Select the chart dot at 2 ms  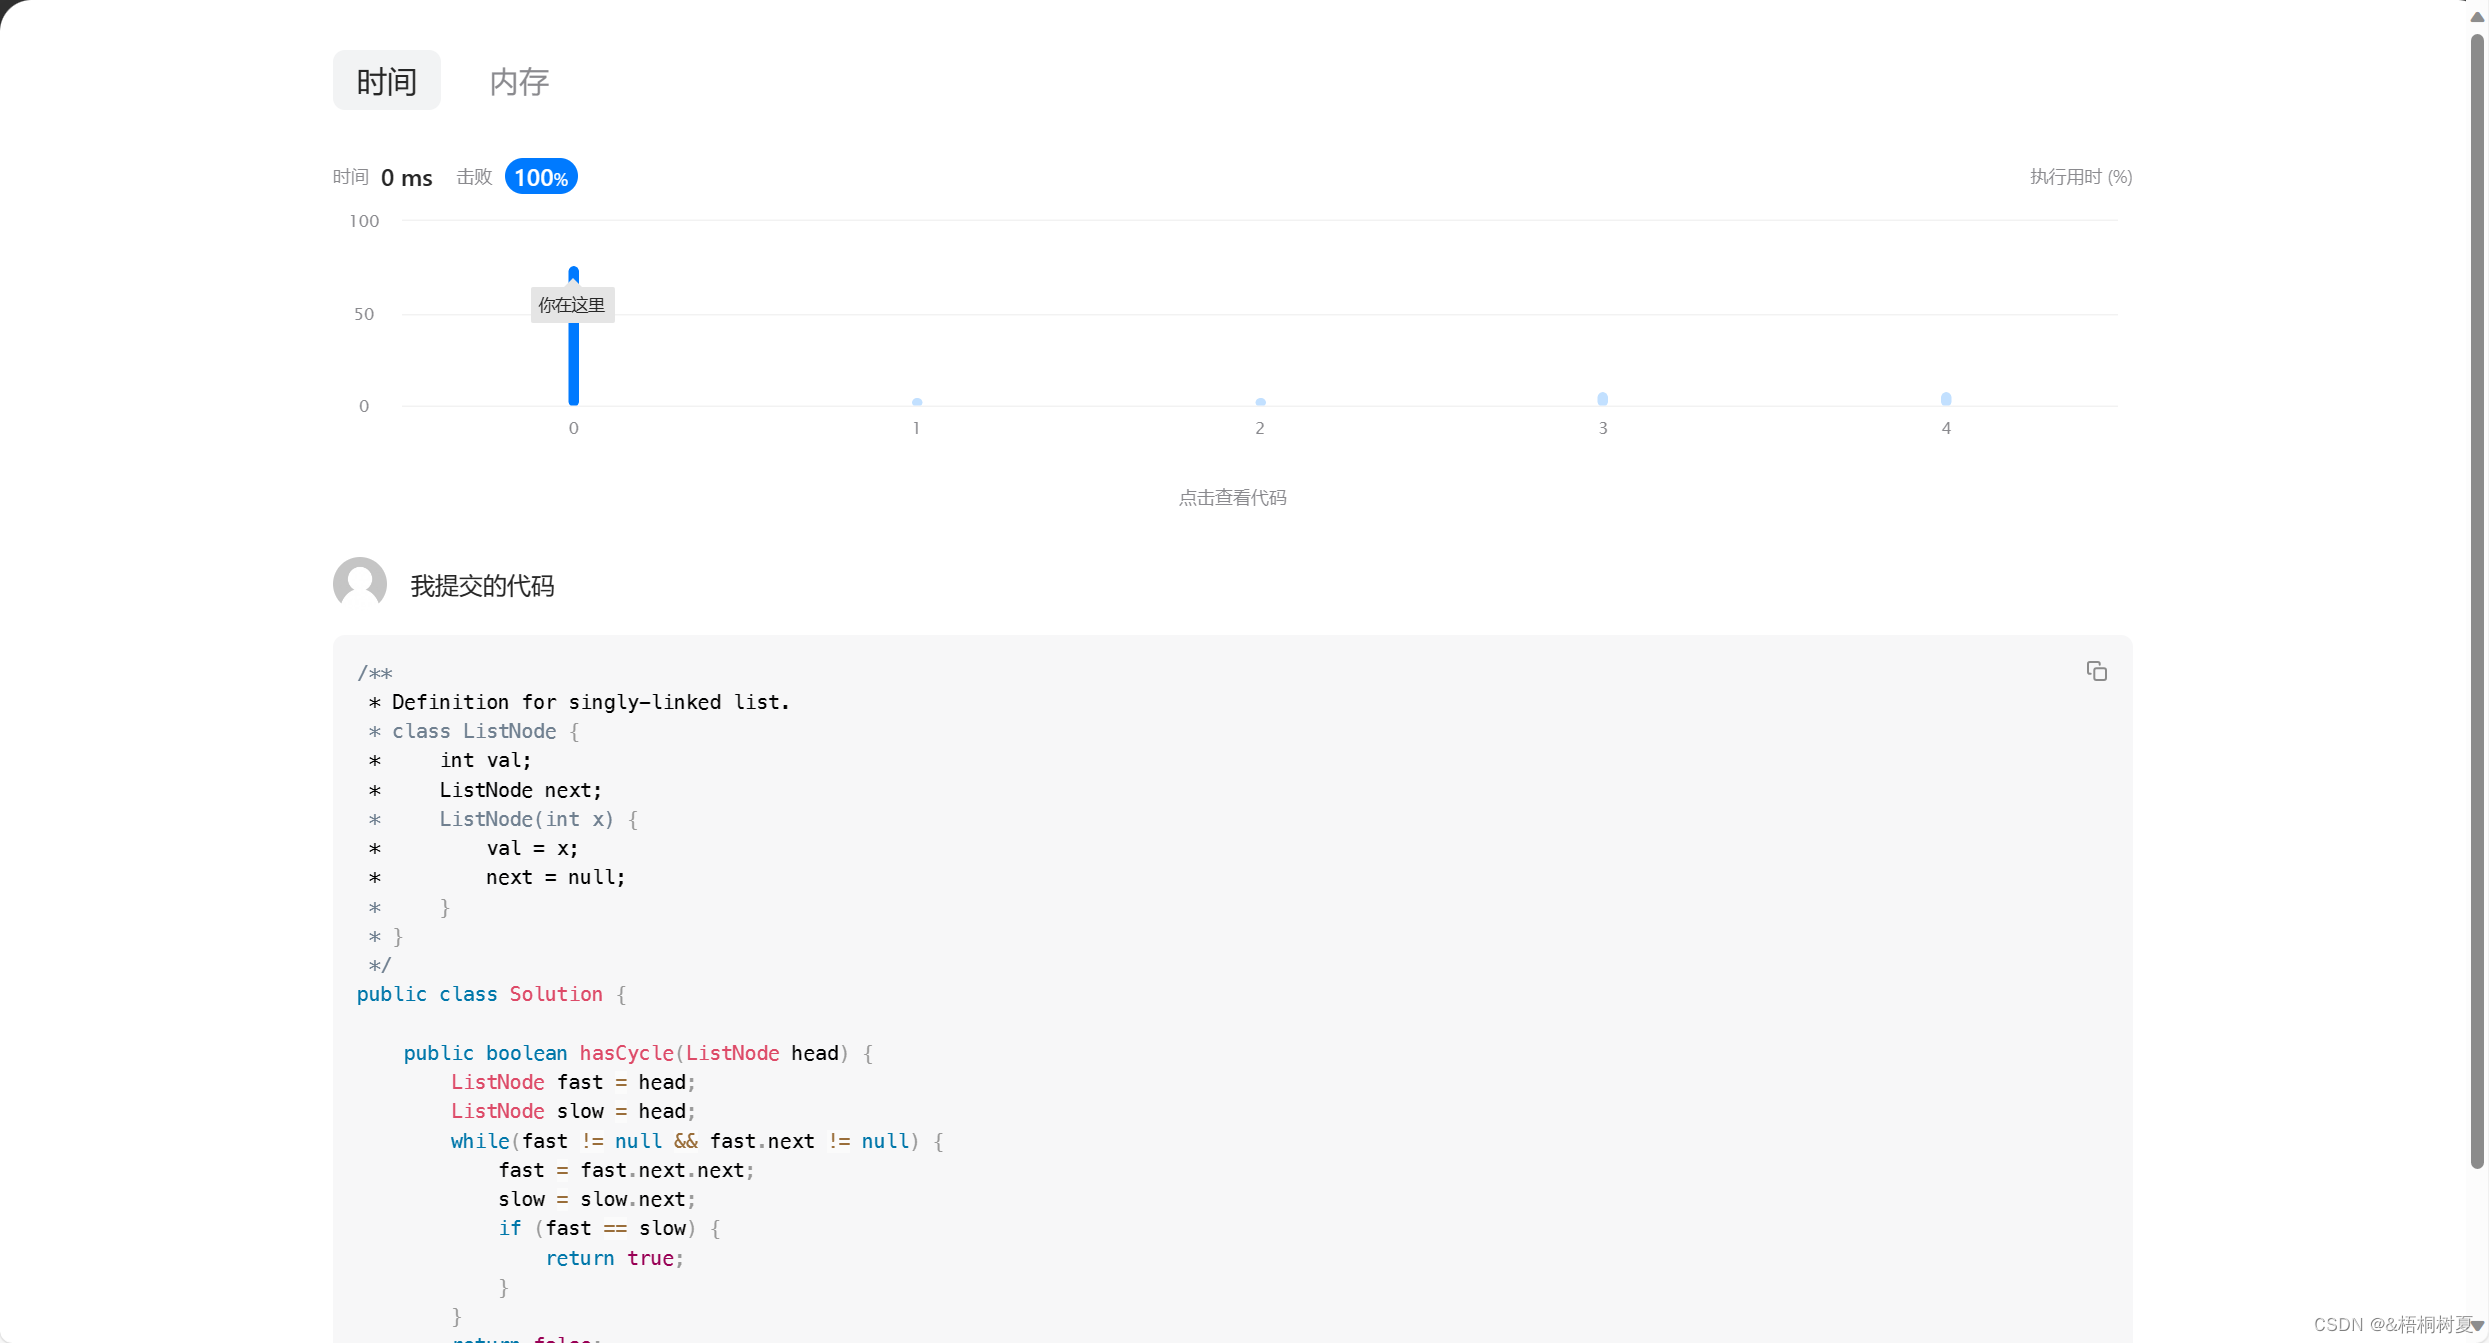click(1260, 402)
